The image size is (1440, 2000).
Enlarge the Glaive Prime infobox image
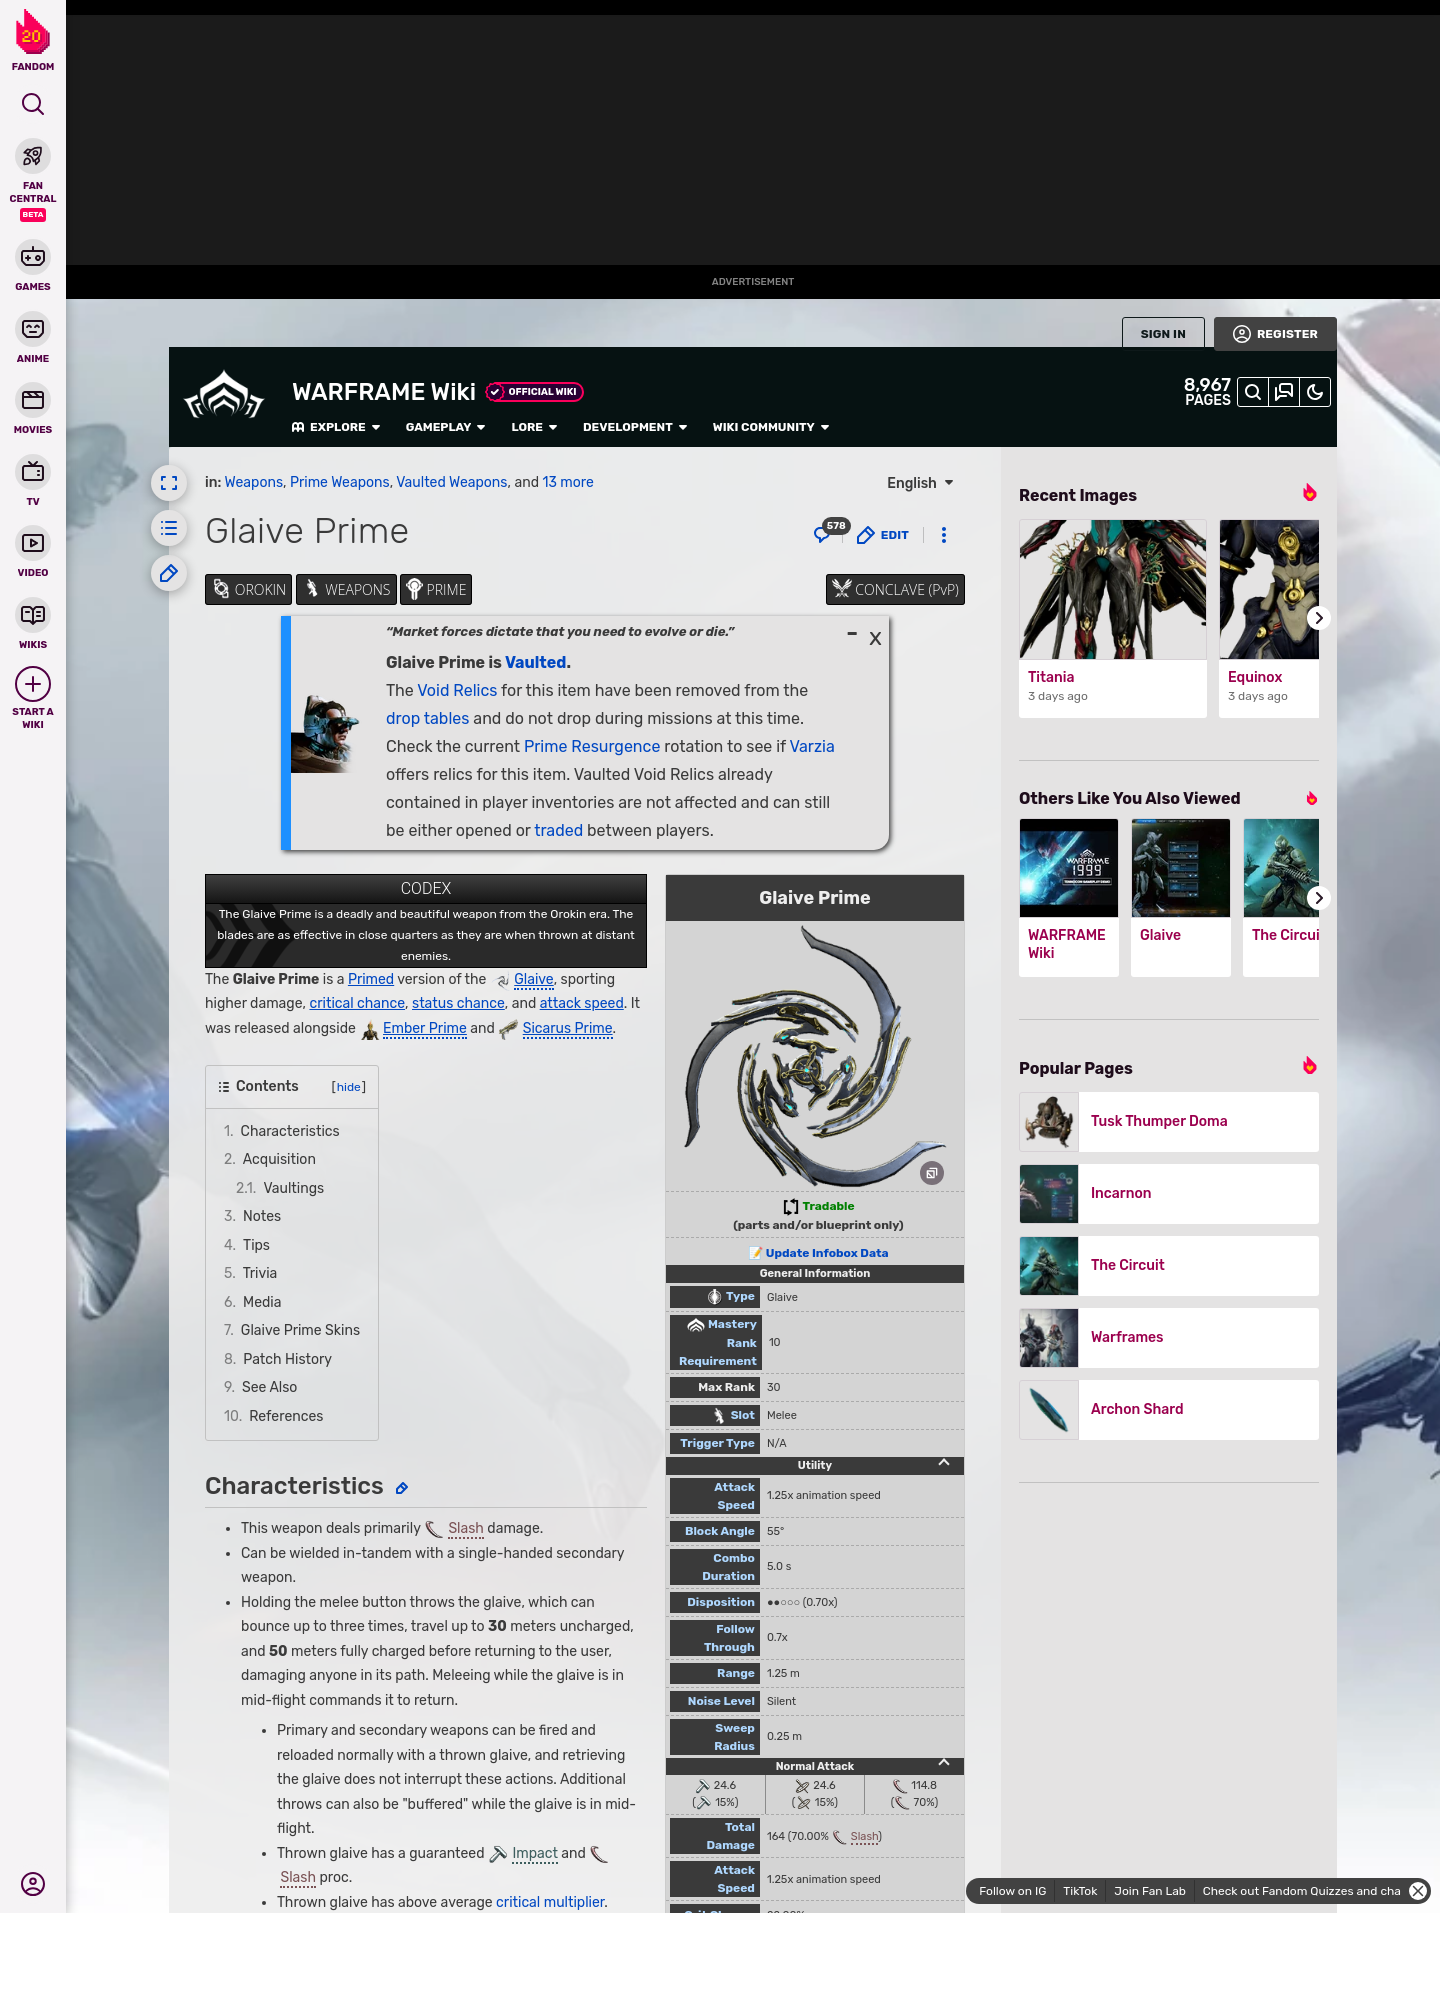pyautogui.click(x=932, y=1173)
